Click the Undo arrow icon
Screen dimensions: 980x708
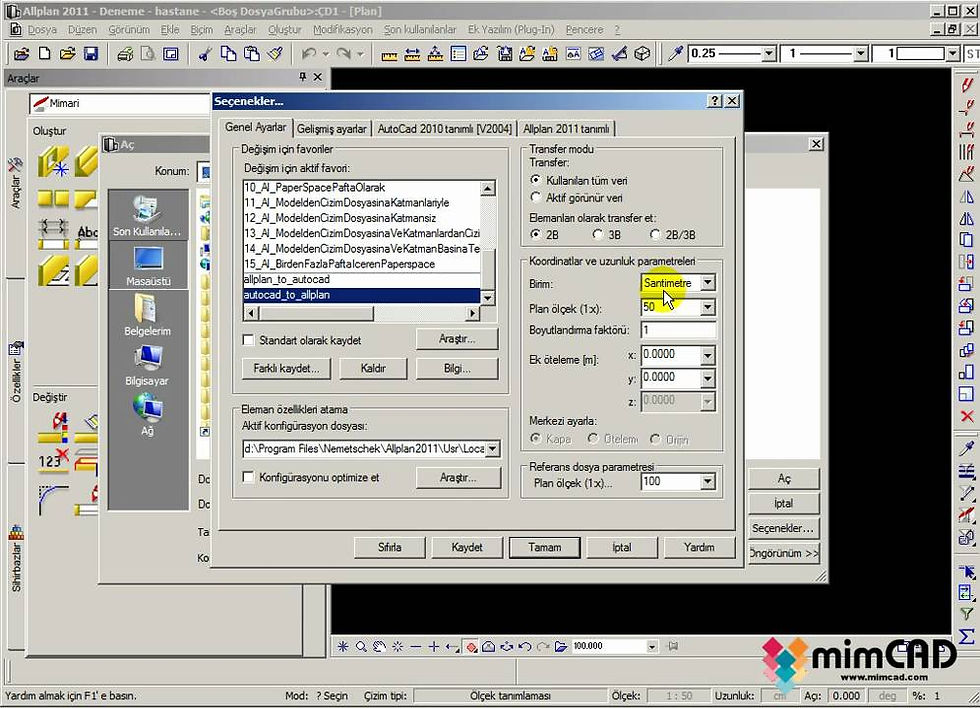click(x=309, y=54)
